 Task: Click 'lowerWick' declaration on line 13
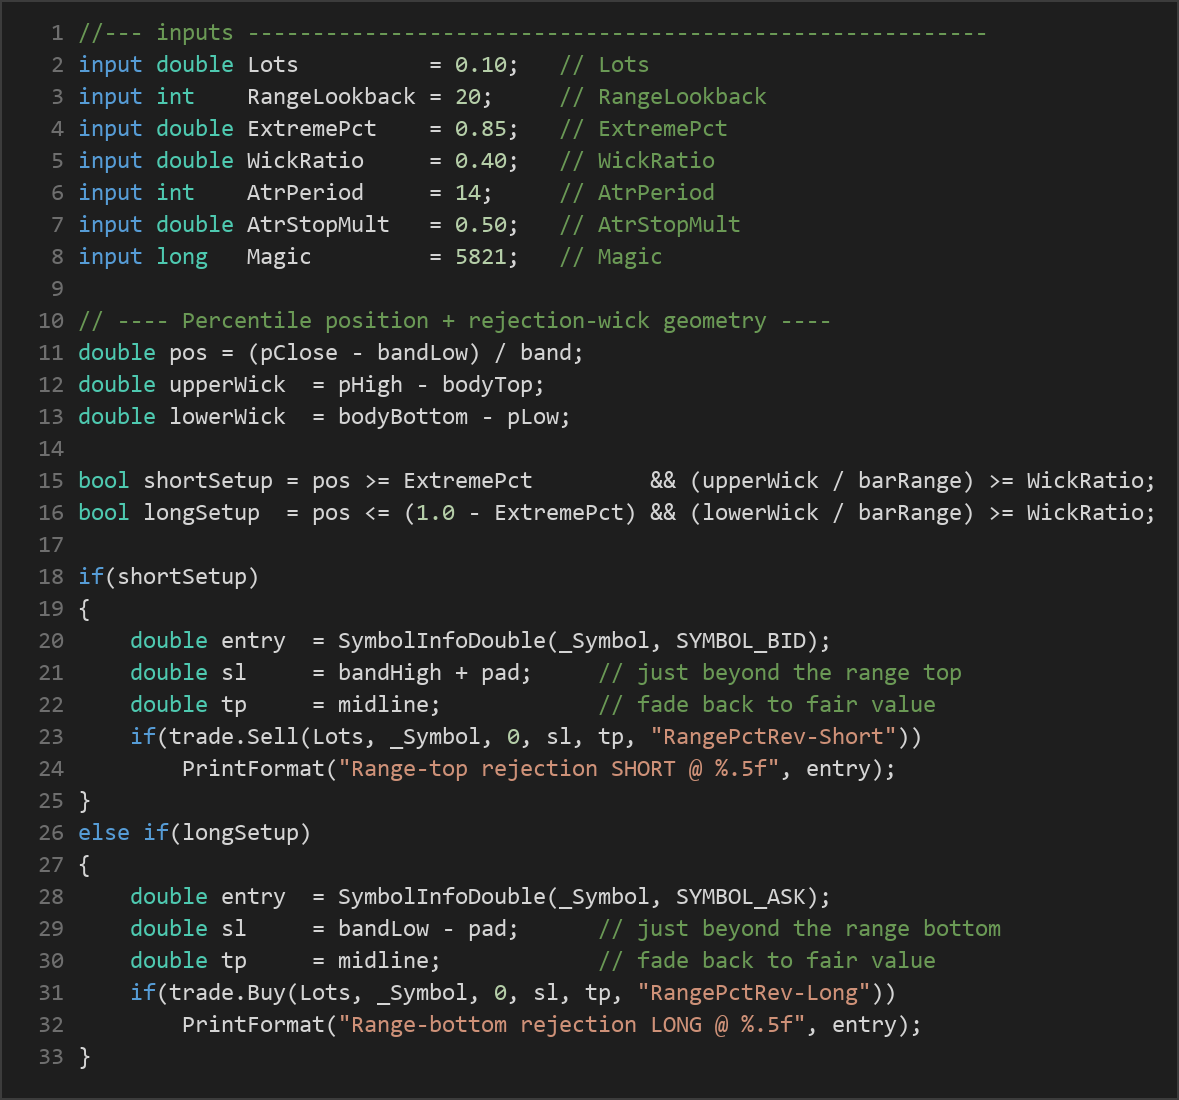tap(228, 417)
